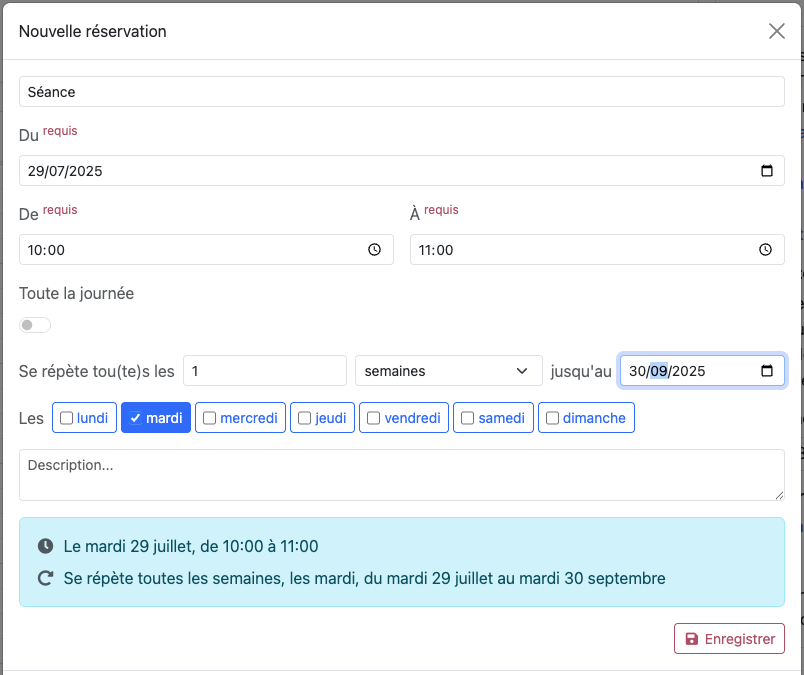Image resolution: width=804 pixels, height=675 pixels.
Task: Tick the vendredi day option
Action: [374, 418]
